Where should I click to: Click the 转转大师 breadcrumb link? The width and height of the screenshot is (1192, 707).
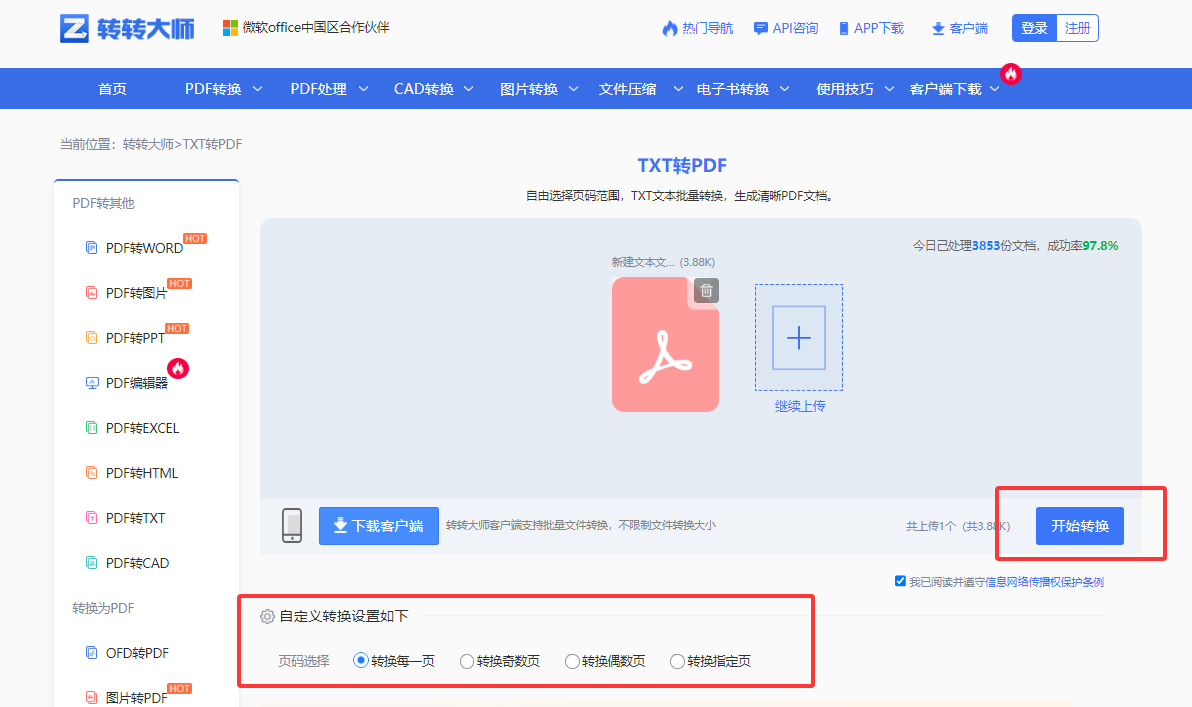(x=148, y=144)
